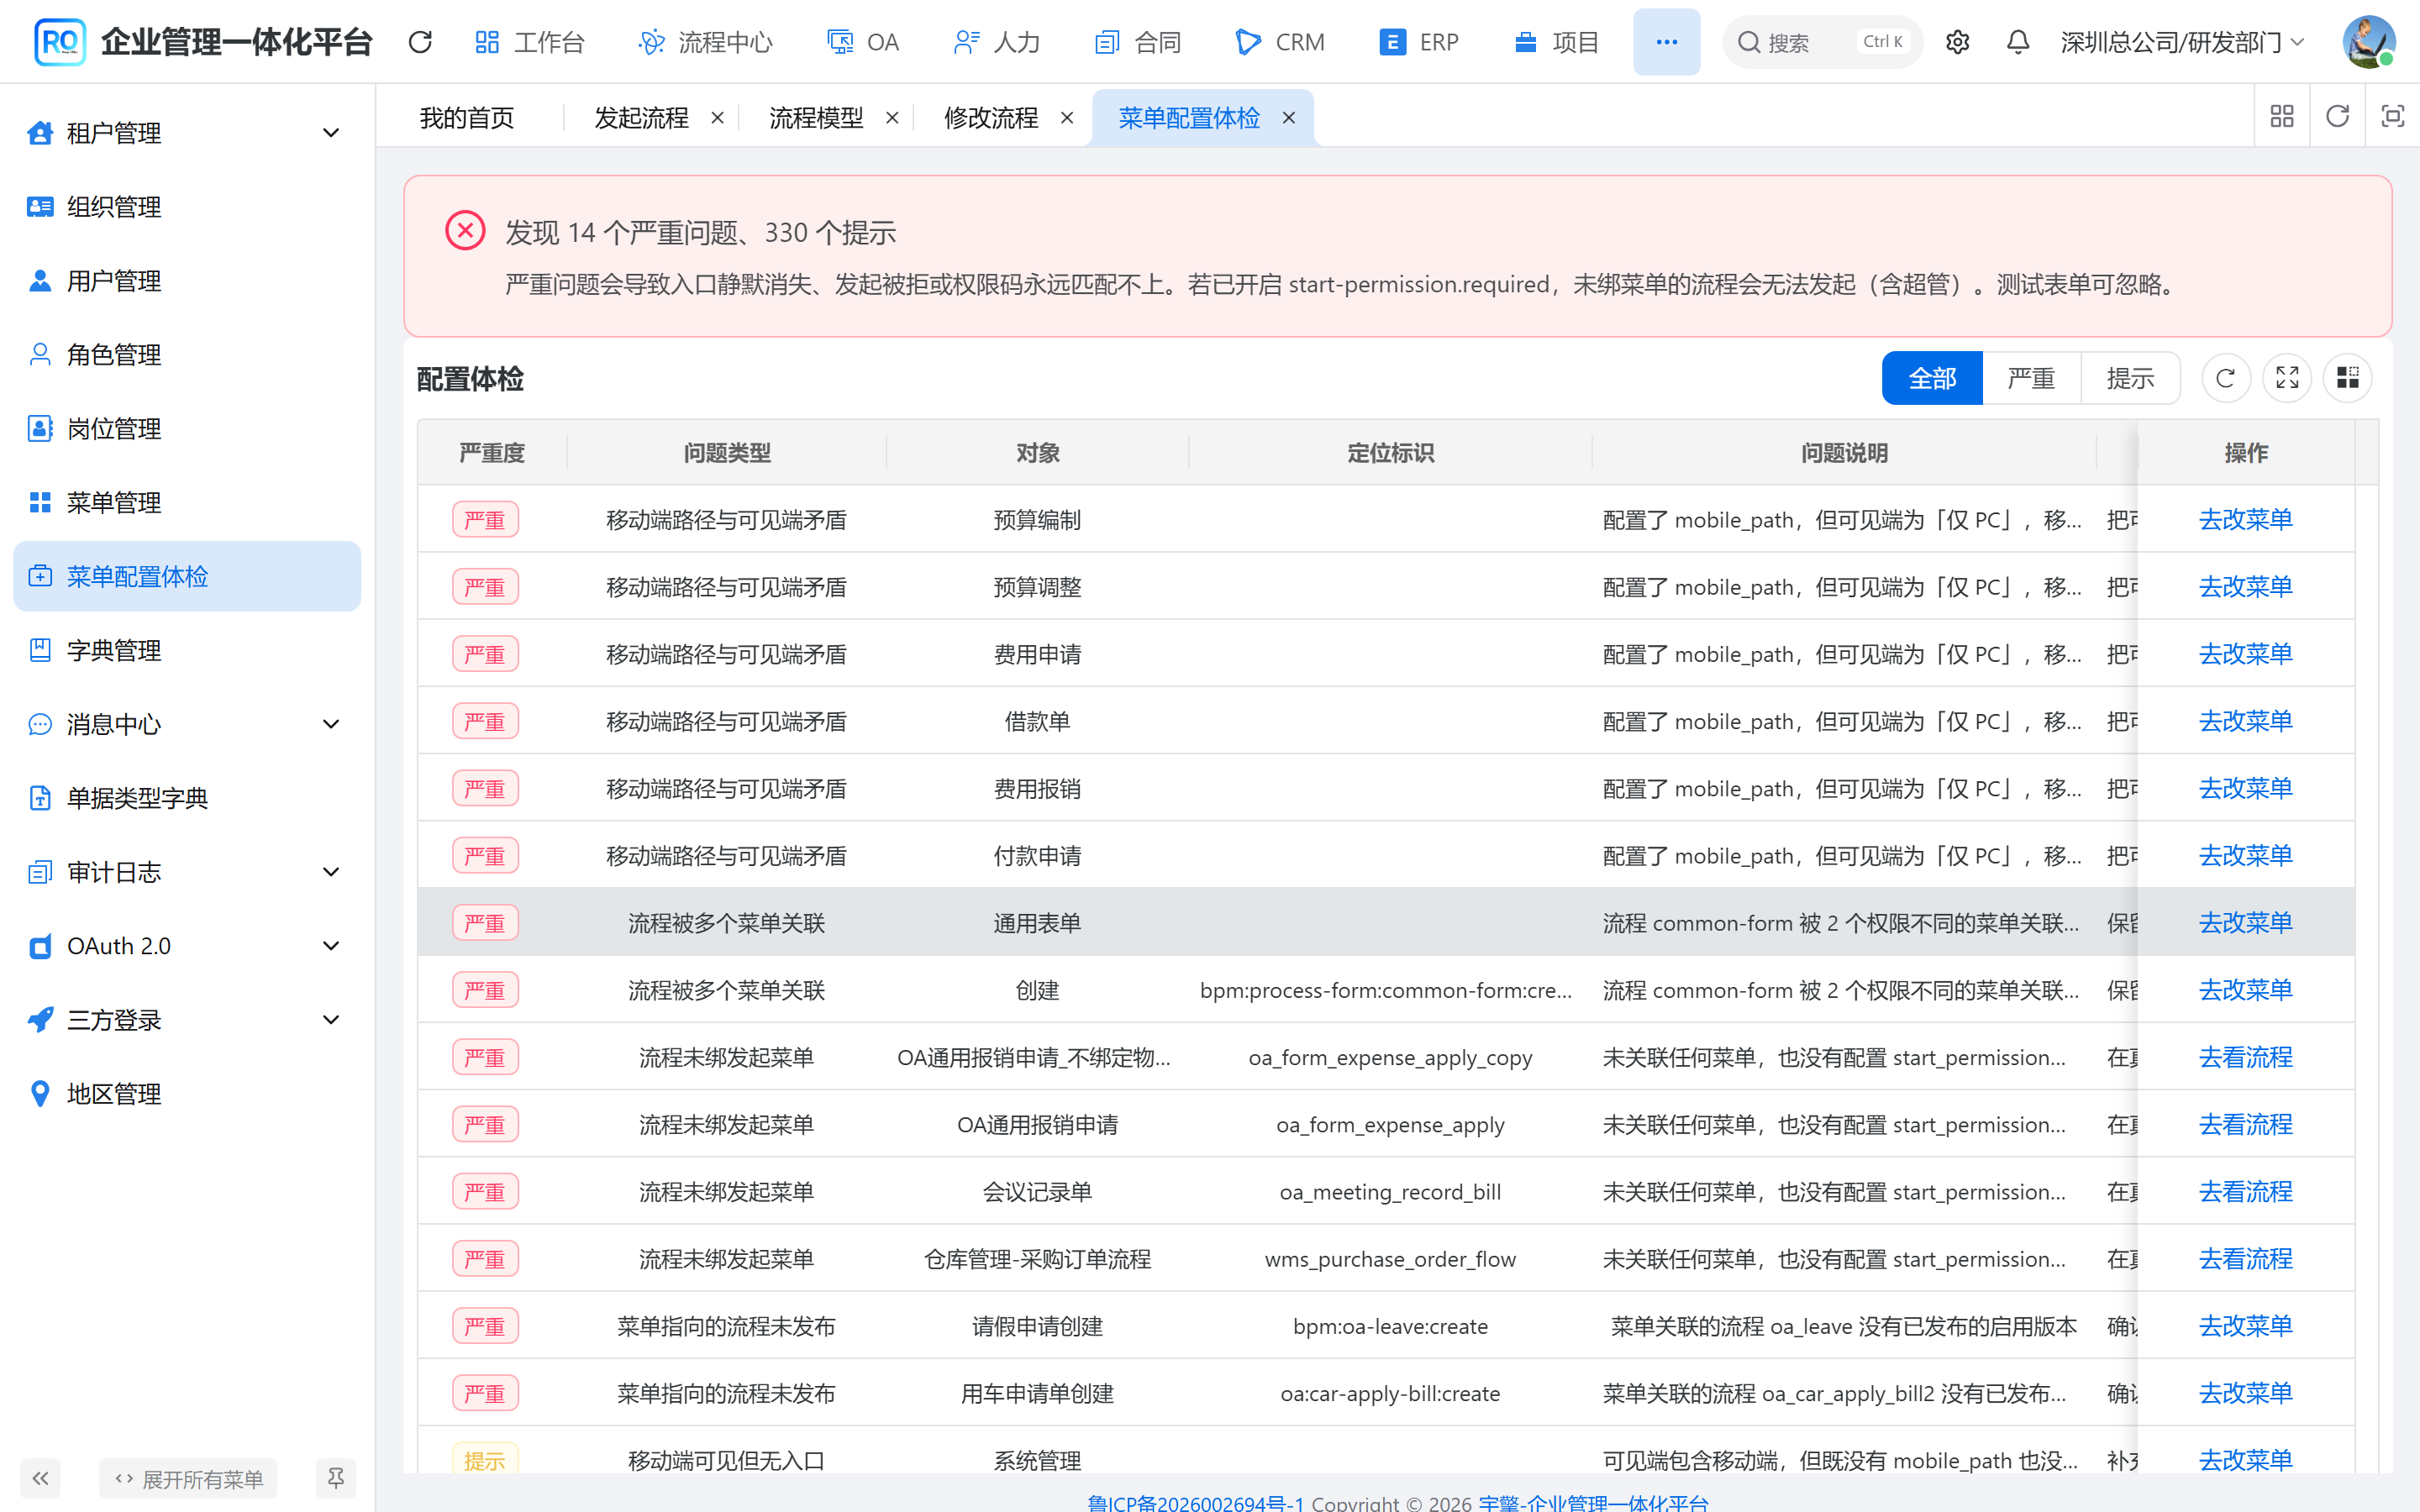
Task: Open the 人力 module
Action: click(997, 42)
